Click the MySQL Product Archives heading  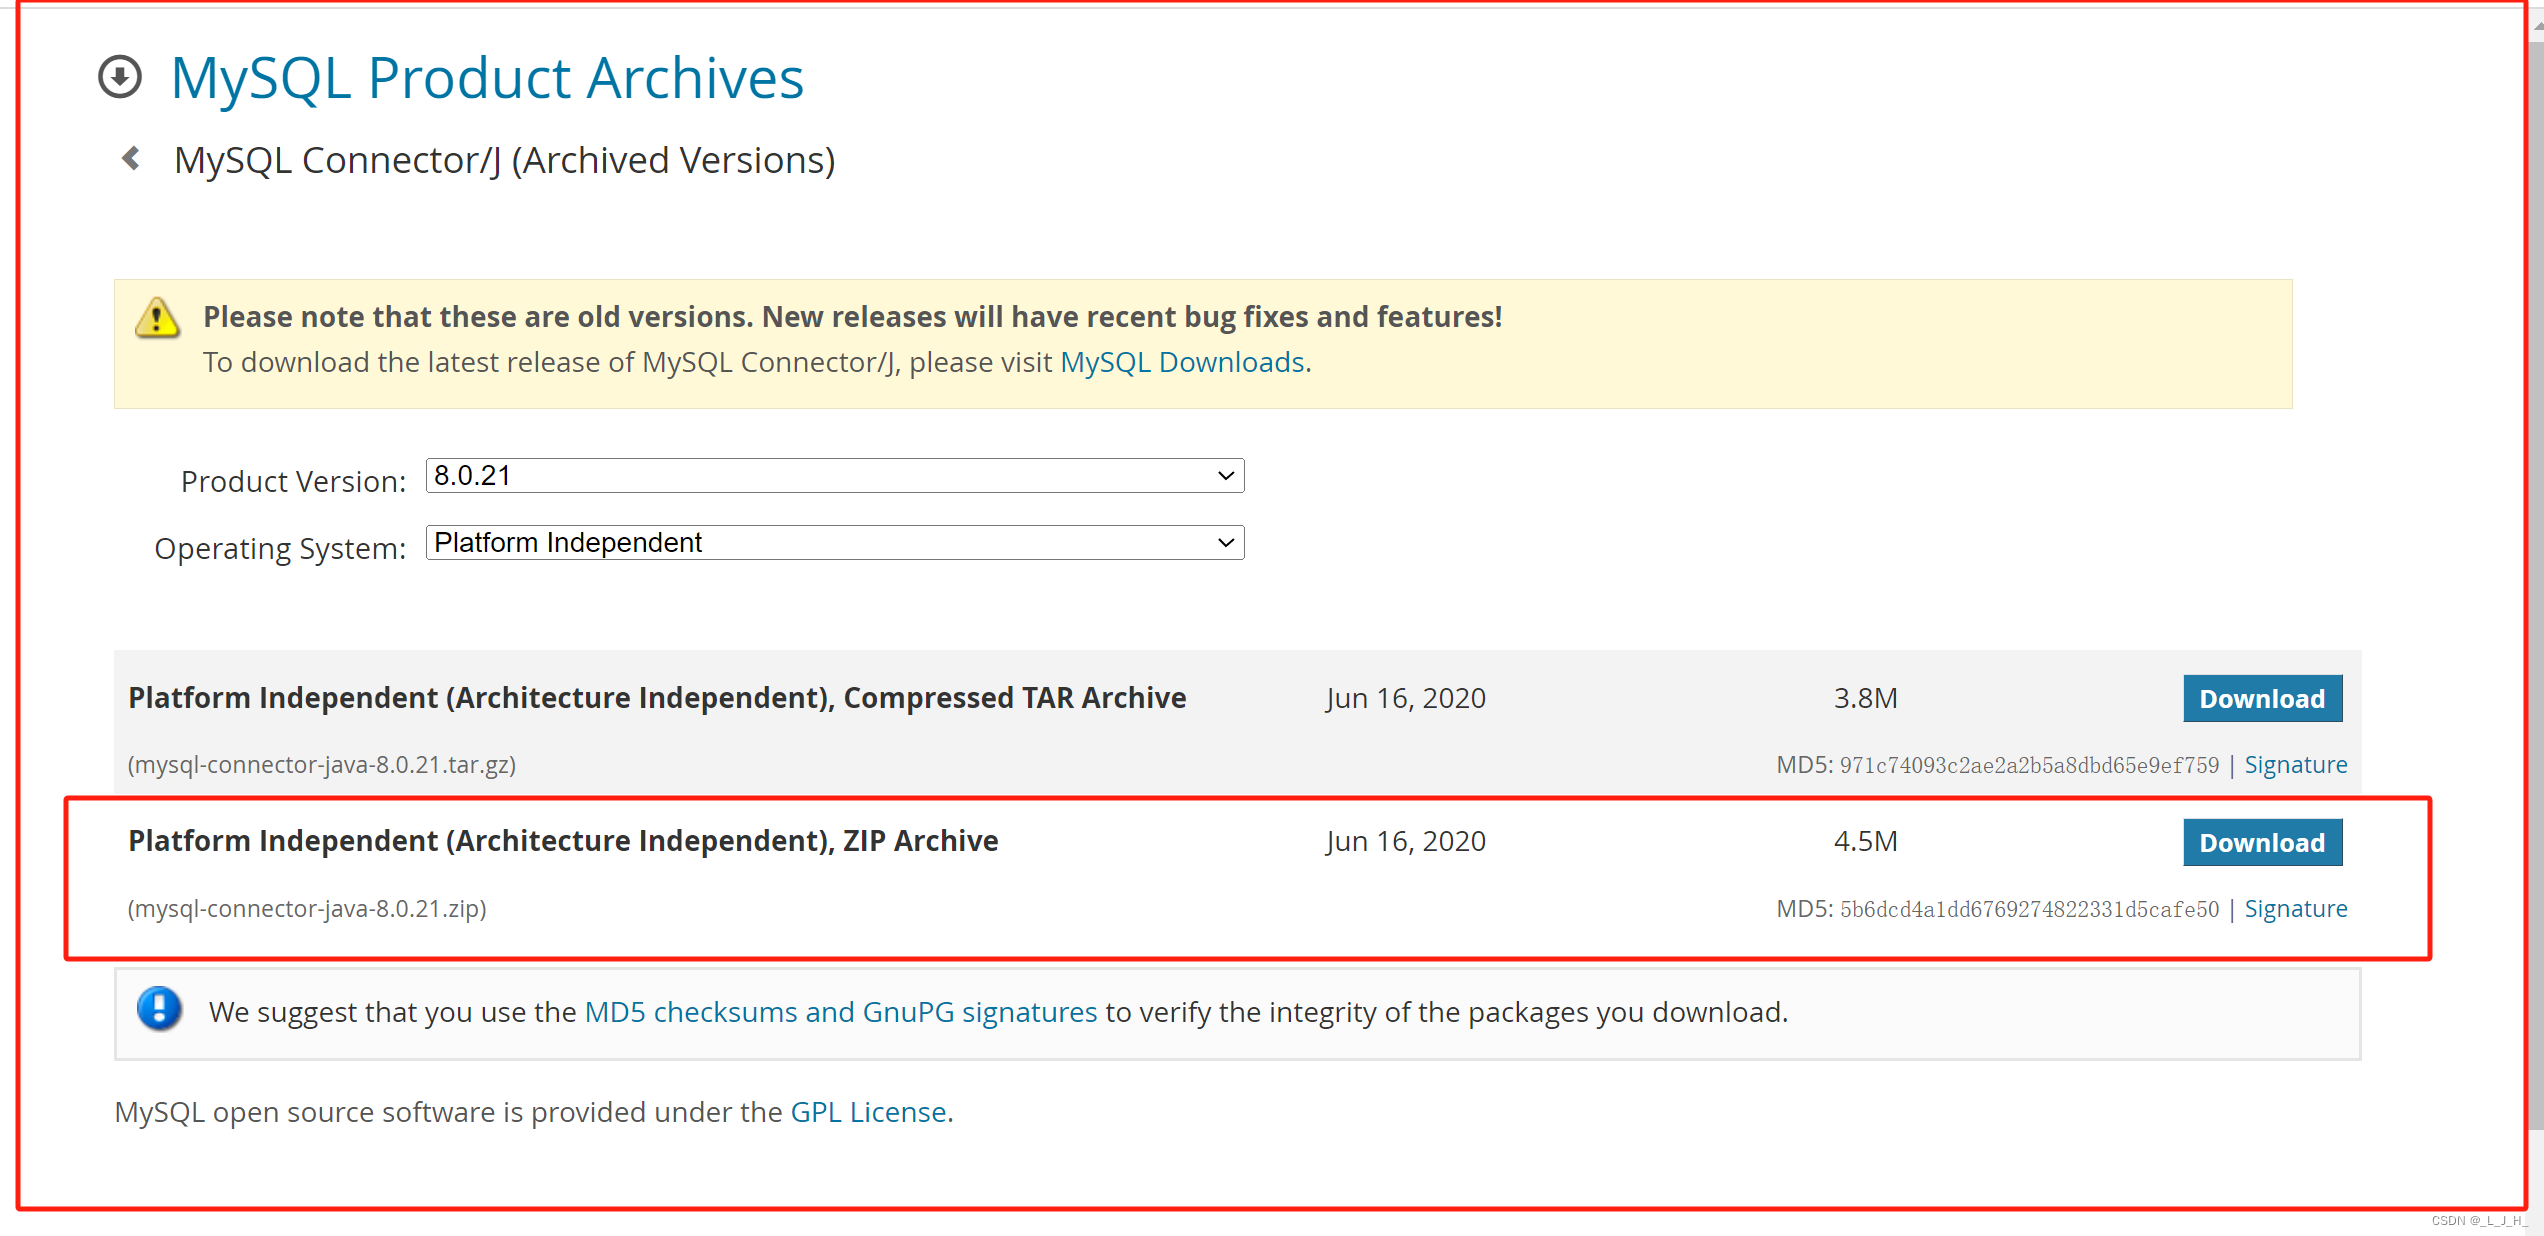click(487, 78)
